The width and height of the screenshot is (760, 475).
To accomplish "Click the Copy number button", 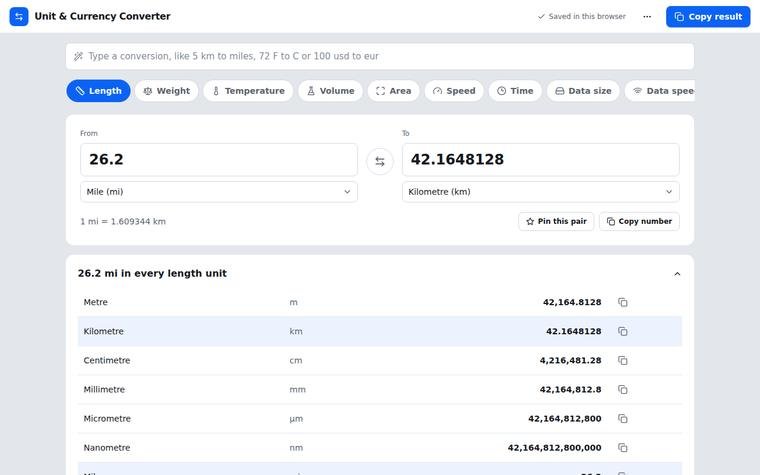I will (x=639, y=222).
